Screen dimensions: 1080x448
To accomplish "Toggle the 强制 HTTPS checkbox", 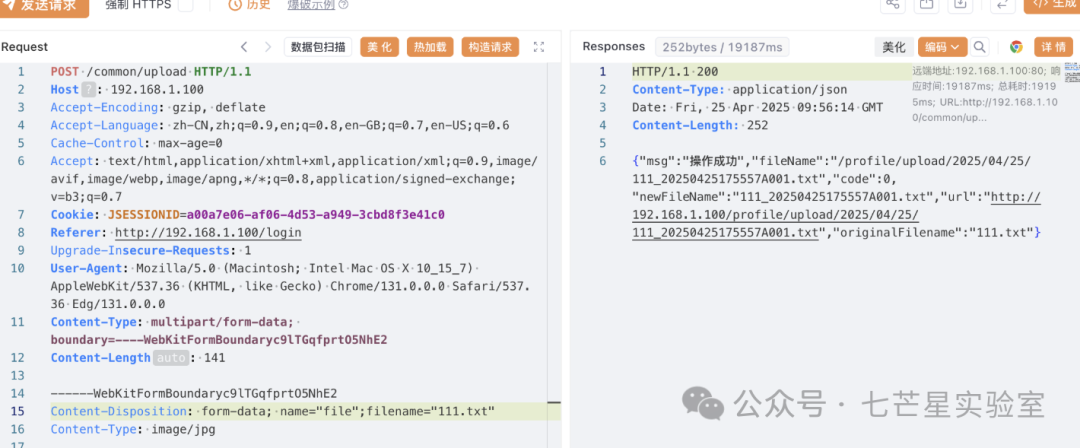I will coord(186,5).
